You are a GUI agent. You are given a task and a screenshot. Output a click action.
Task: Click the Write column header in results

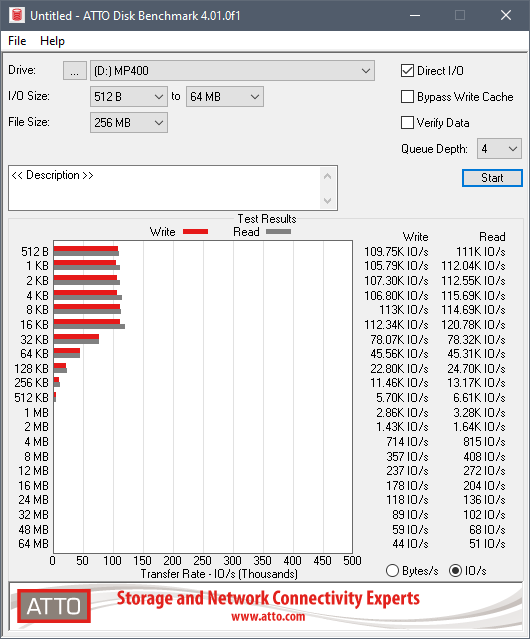416,237
